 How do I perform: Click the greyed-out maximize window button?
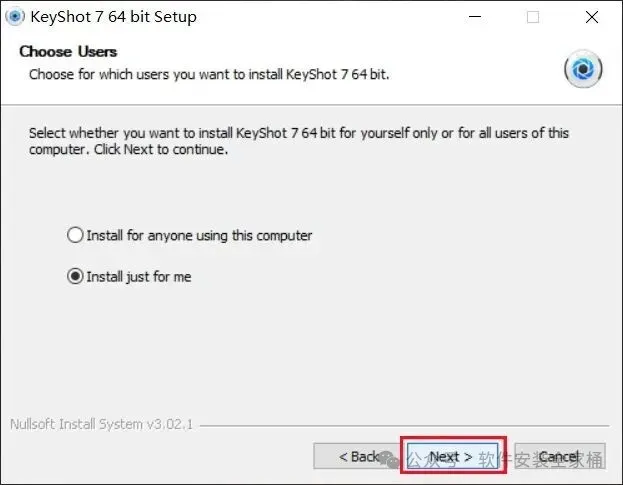point(533,17)
